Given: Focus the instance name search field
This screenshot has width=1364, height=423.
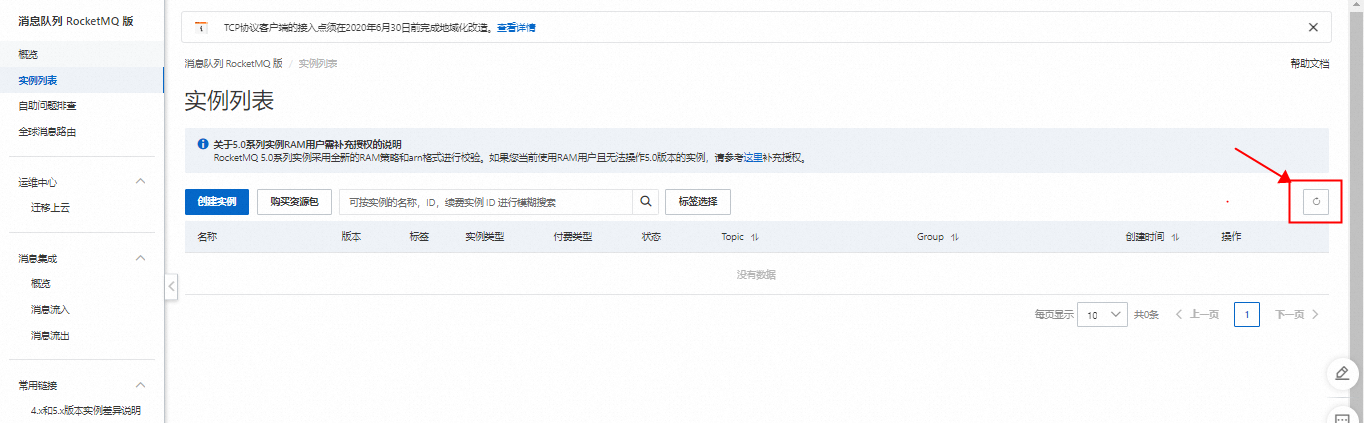Looking at the screenshot, I should tap(486, 202).
